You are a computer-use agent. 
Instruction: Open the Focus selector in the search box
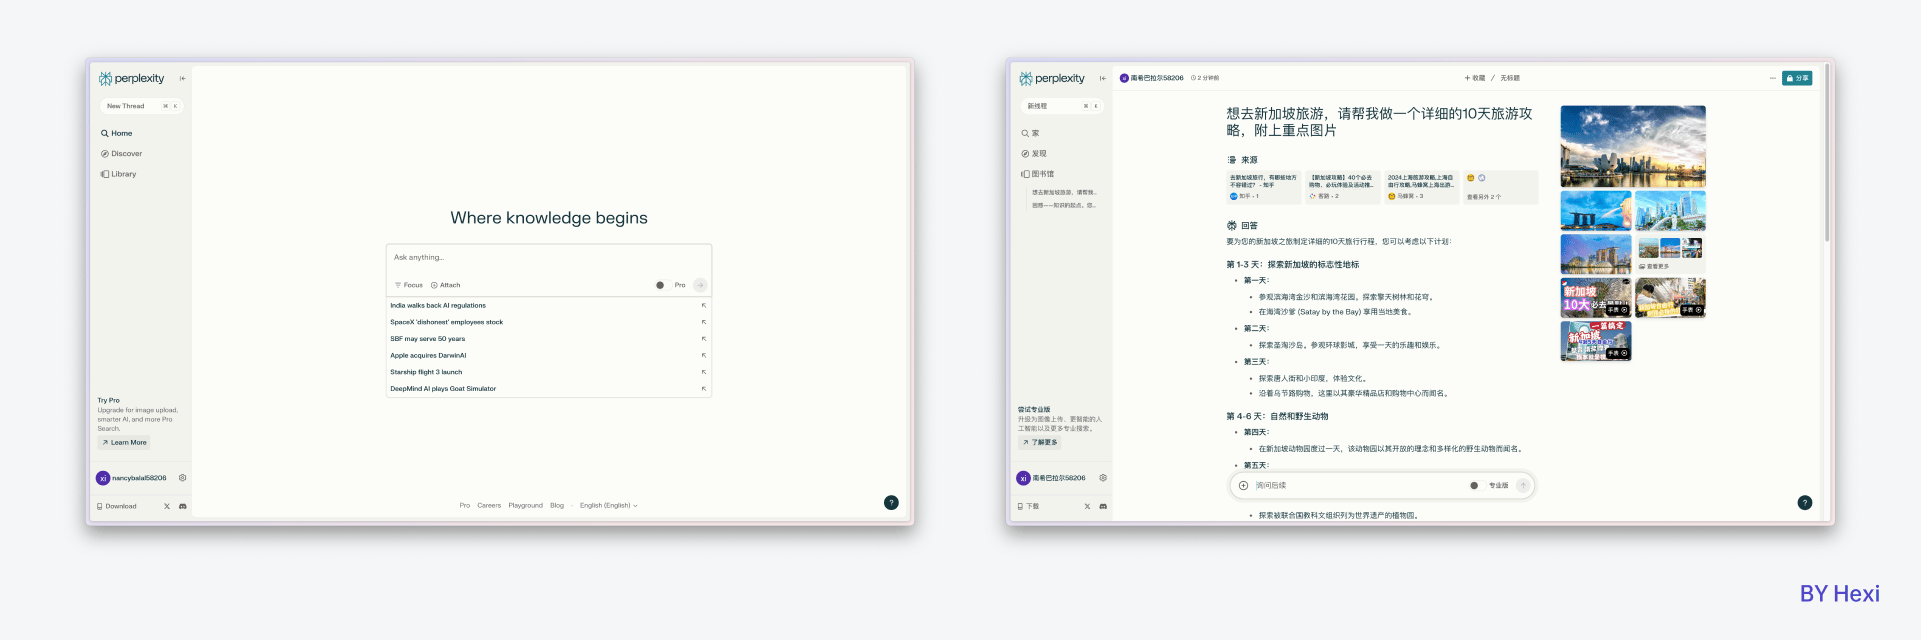click(409, 285)
